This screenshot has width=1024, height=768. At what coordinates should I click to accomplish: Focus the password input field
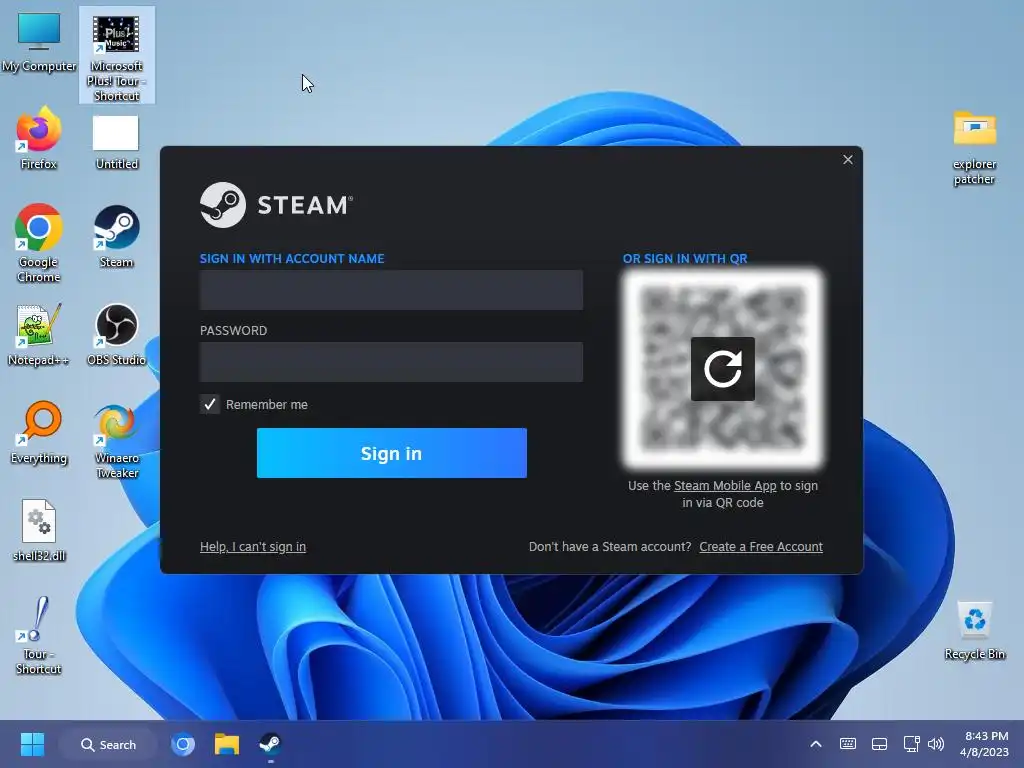point(391,362)
